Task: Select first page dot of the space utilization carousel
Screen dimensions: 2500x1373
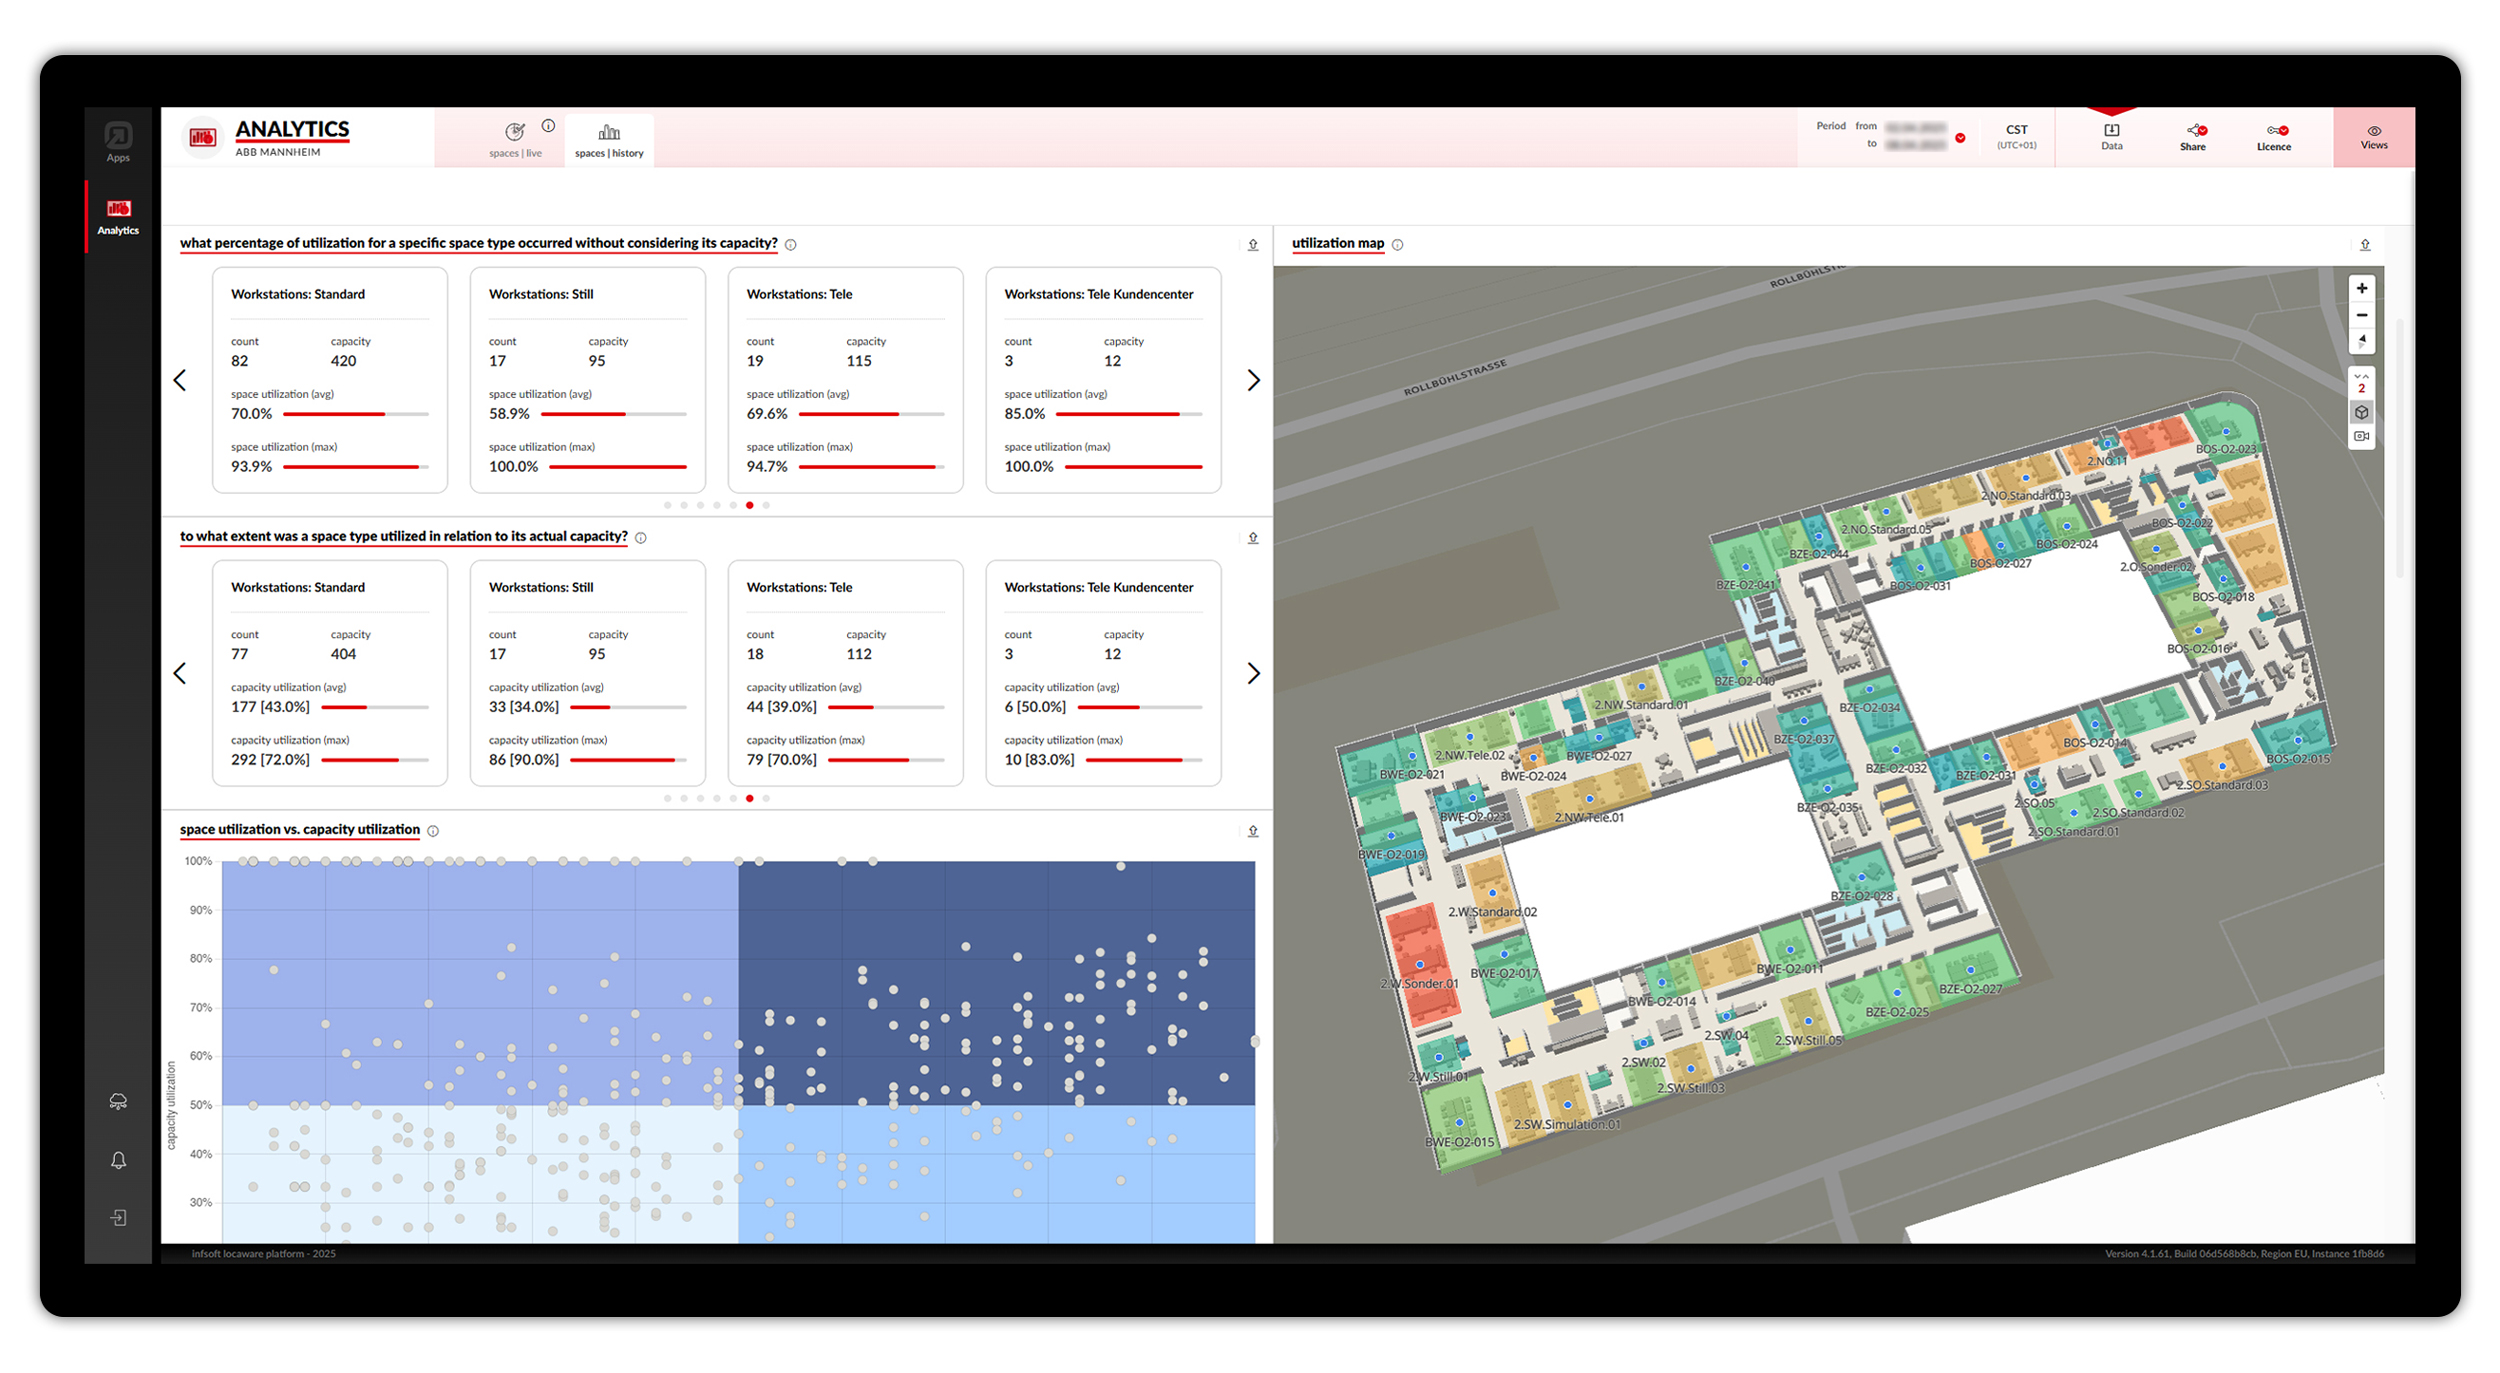Action: [667, 505]
